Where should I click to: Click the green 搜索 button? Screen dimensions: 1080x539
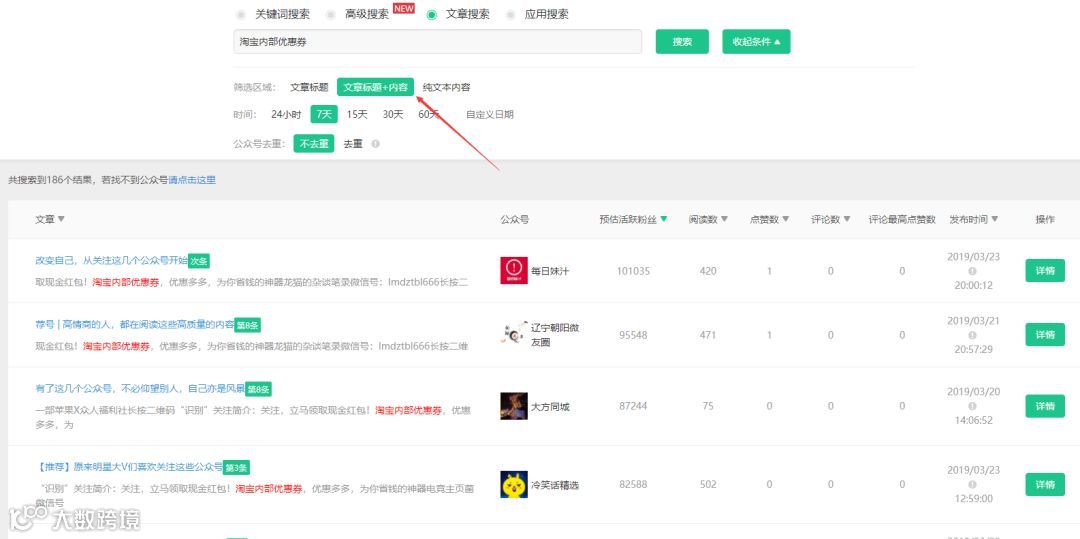click(682, 41)
